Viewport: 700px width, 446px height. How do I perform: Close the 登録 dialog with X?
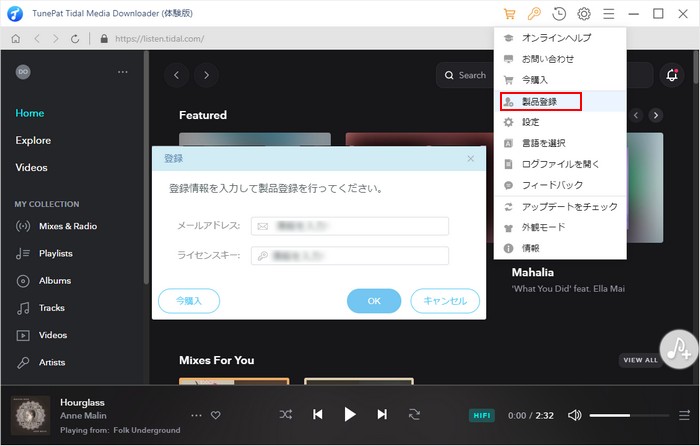471,158
